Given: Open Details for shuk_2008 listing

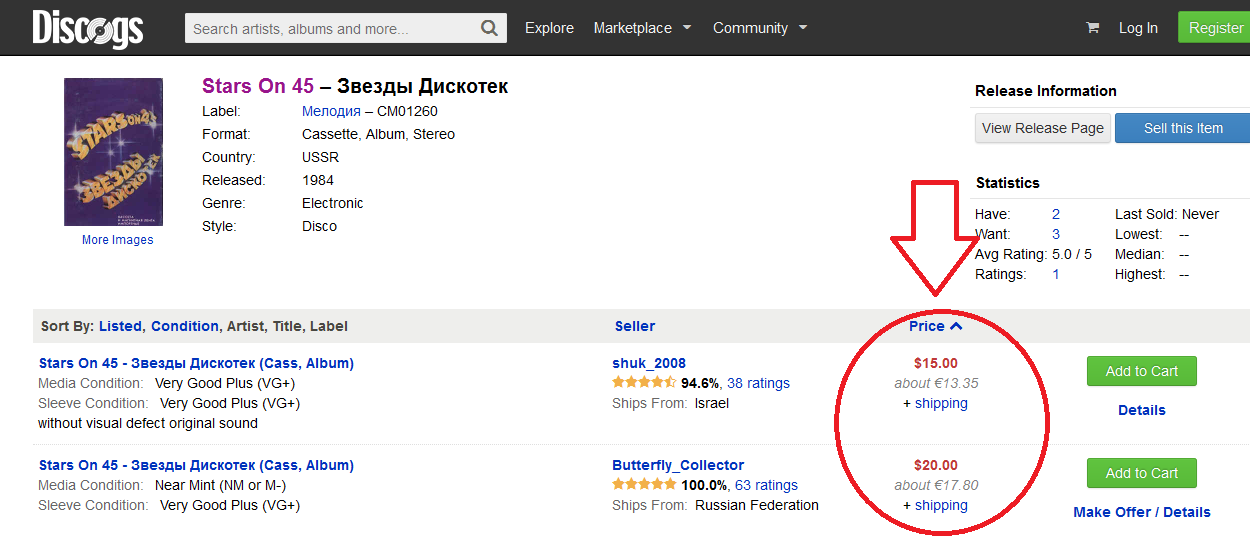Looking at the screenshot, I should (x=1142, y=410).
